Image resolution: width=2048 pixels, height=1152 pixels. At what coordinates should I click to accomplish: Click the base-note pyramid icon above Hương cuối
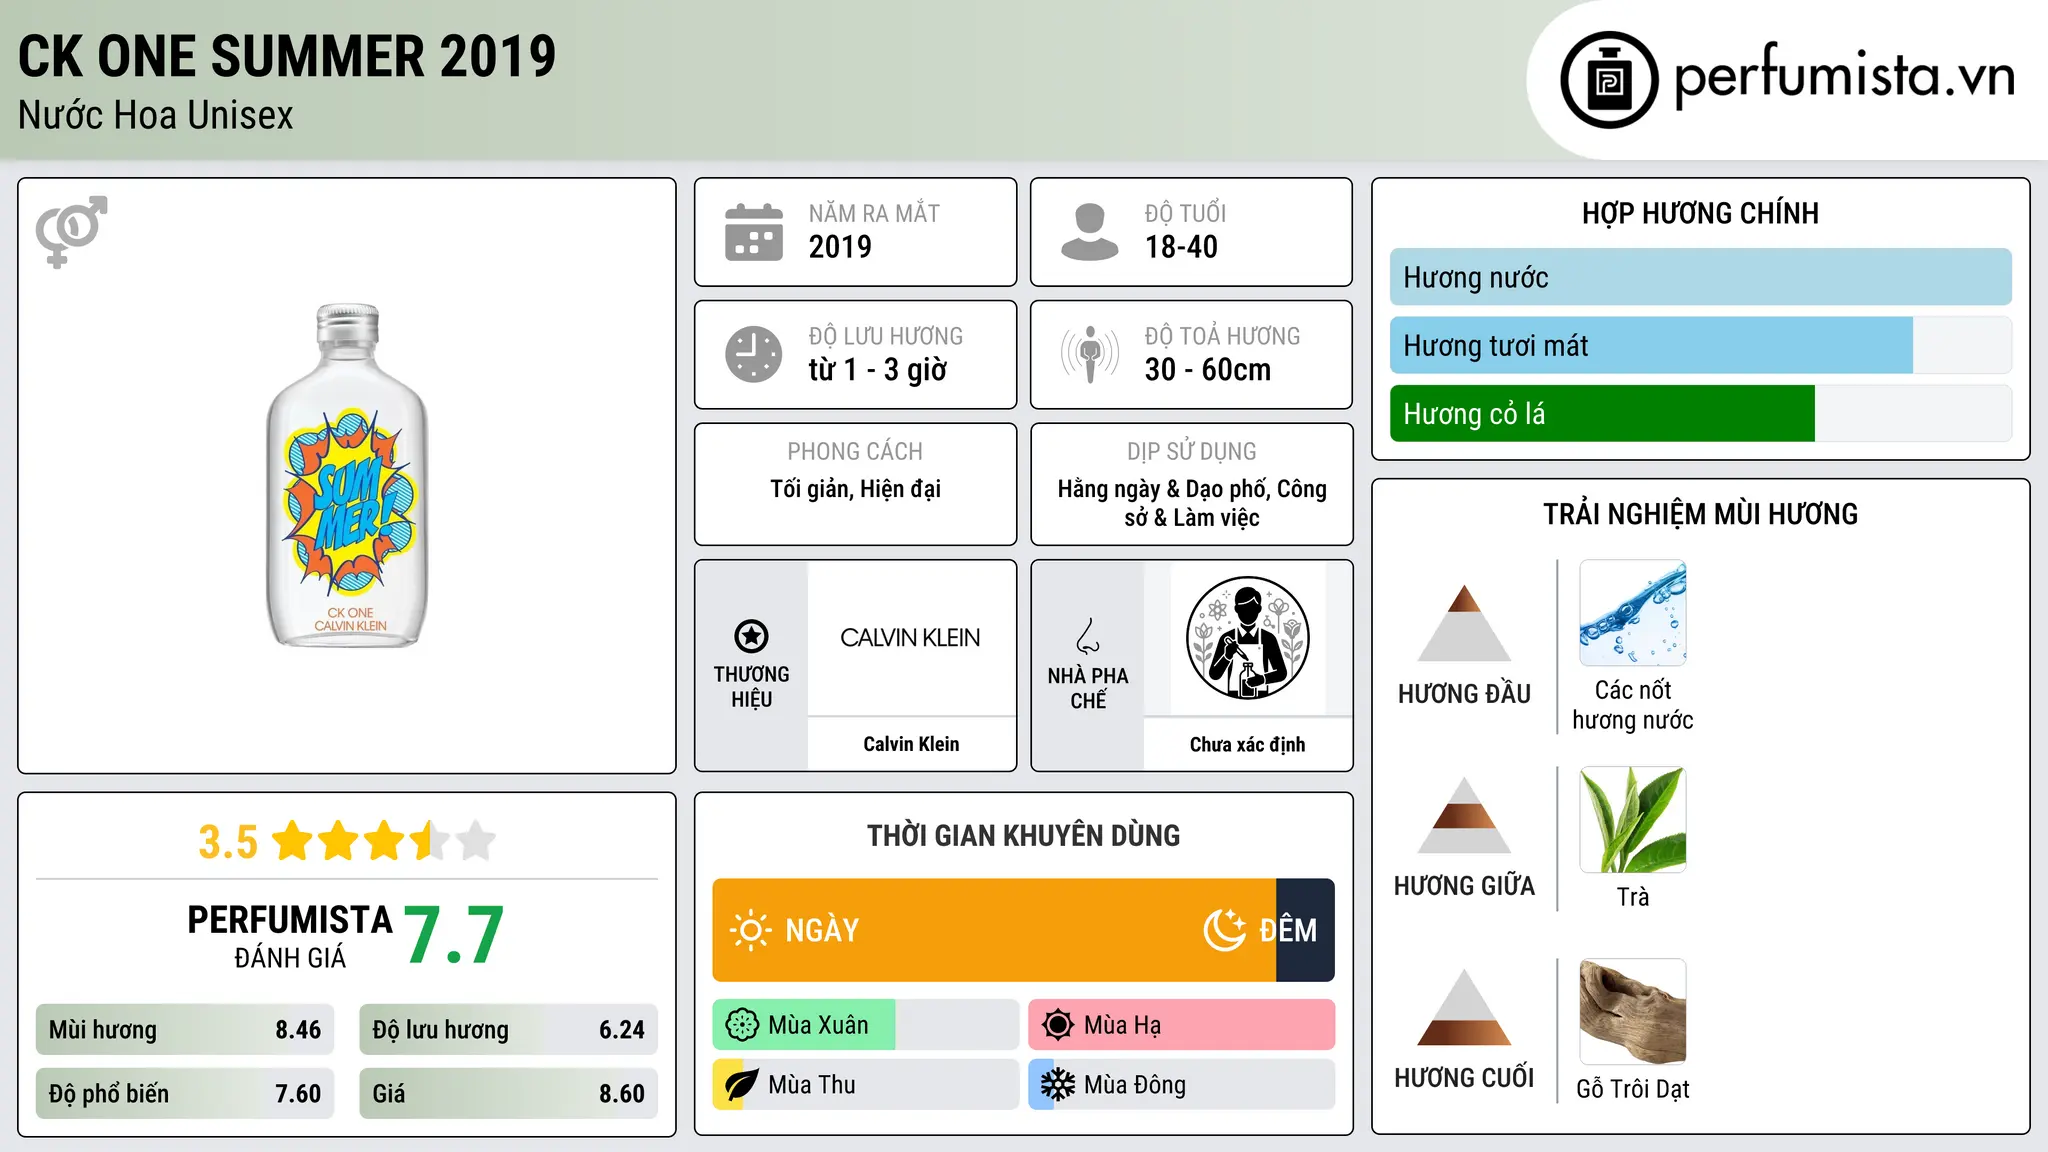tap(1464, 1007)
